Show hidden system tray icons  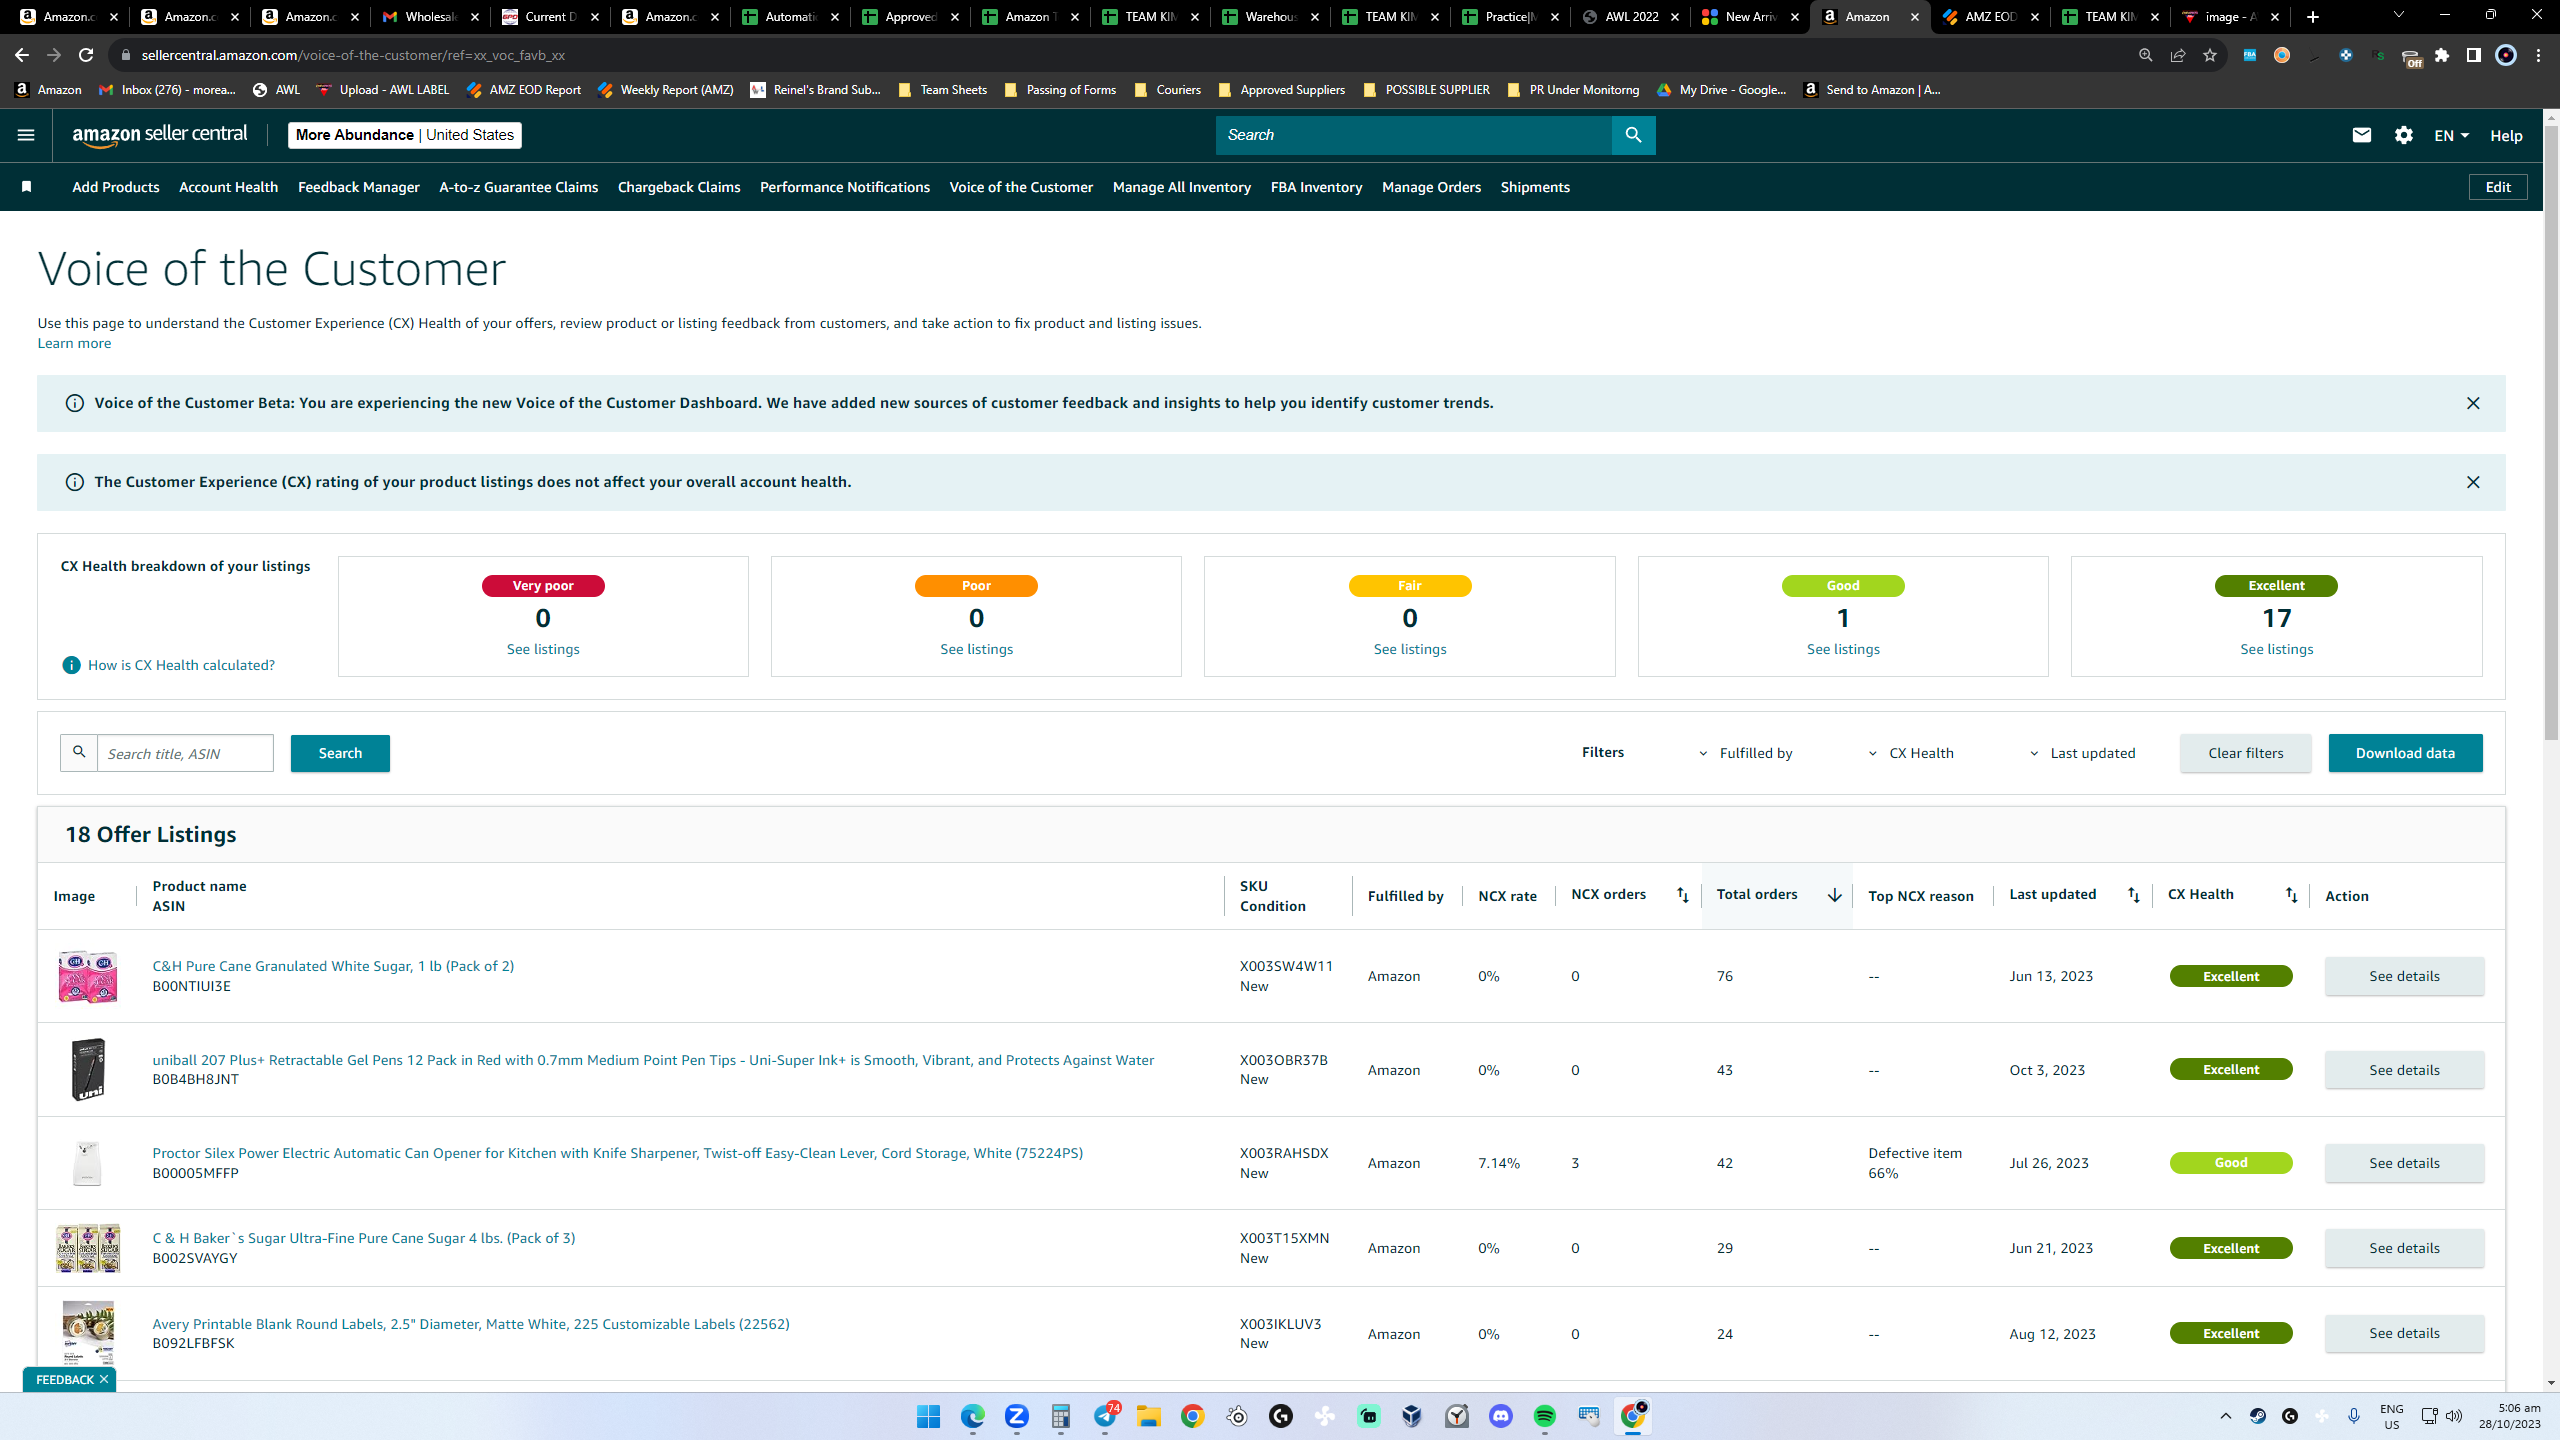pyautogui.click(x=2225, y=1416)
